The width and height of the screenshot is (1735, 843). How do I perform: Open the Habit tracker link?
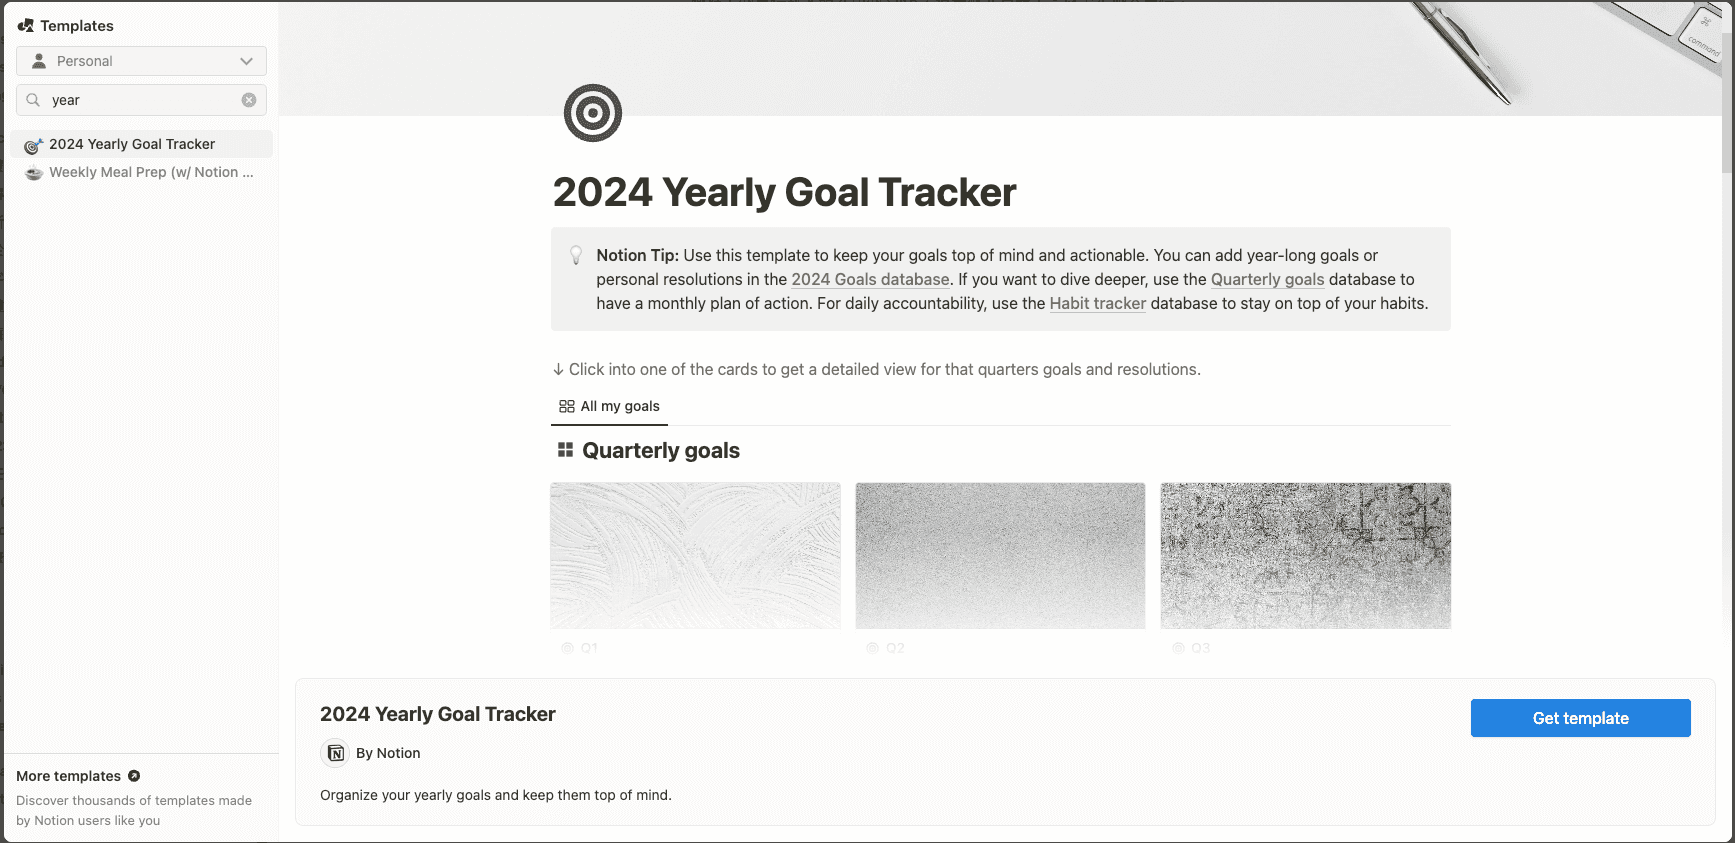(x=1097, y=304)
